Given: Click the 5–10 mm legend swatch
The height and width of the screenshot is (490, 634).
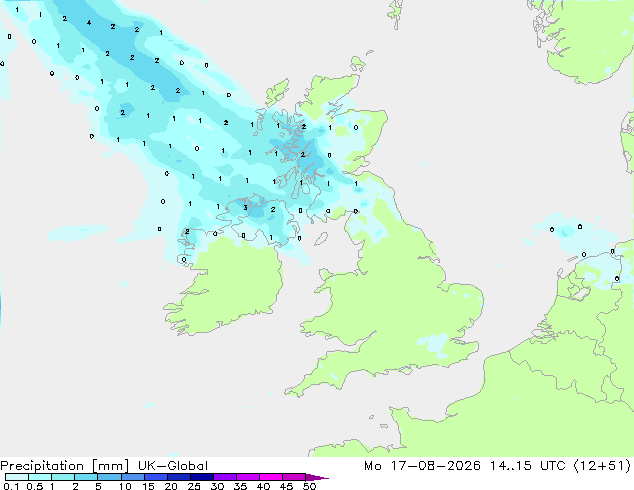Looking at the screenshot, I should tap(109, 477).
